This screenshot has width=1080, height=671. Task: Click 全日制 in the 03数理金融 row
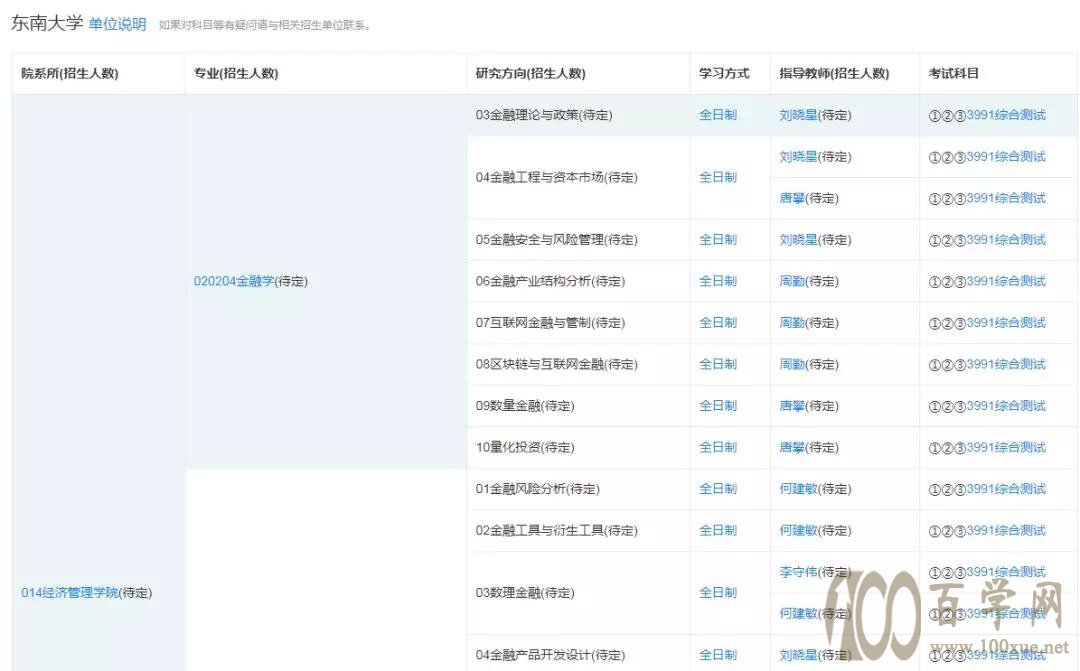click(x=718, y=592)
